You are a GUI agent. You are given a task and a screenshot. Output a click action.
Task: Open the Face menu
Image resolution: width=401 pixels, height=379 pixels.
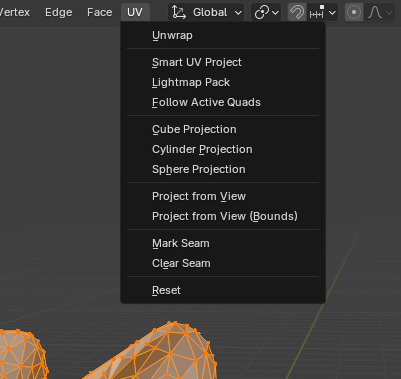99,12
